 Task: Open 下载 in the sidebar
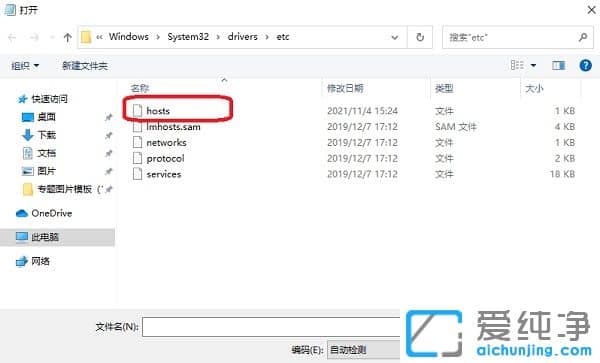pos(47,135)
